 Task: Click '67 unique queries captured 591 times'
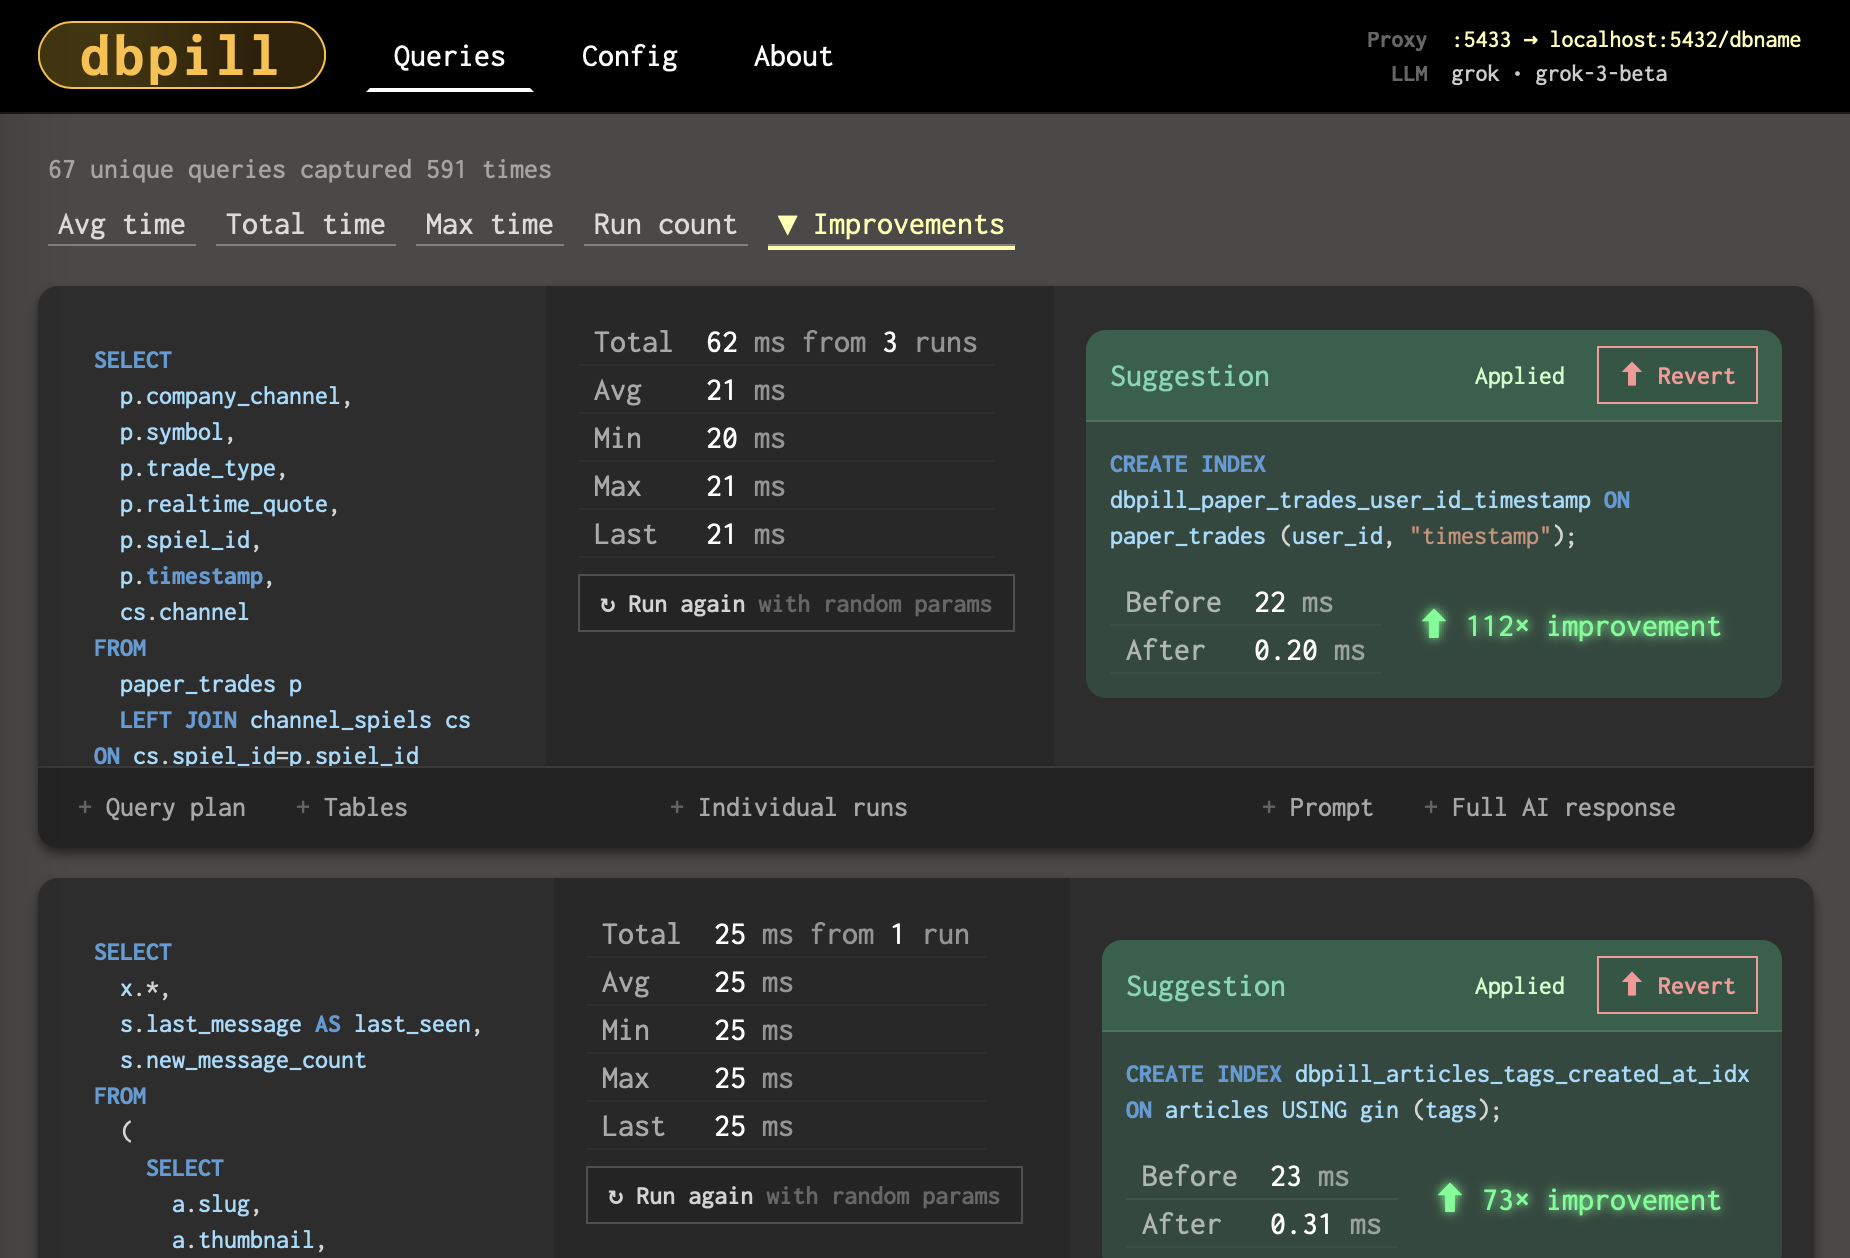tap(300, 169)
